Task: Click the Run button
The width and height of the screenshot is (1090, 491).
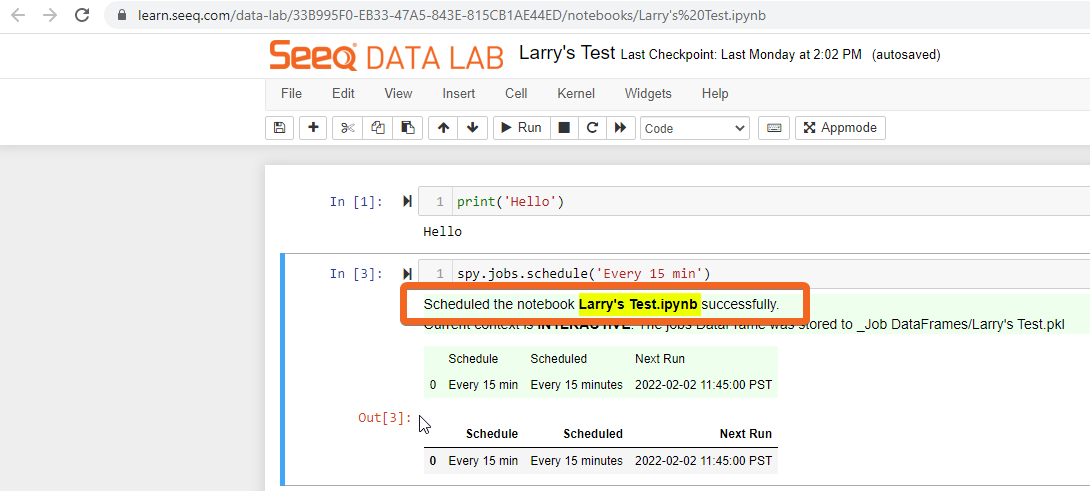Action: [x=521, y=128]
